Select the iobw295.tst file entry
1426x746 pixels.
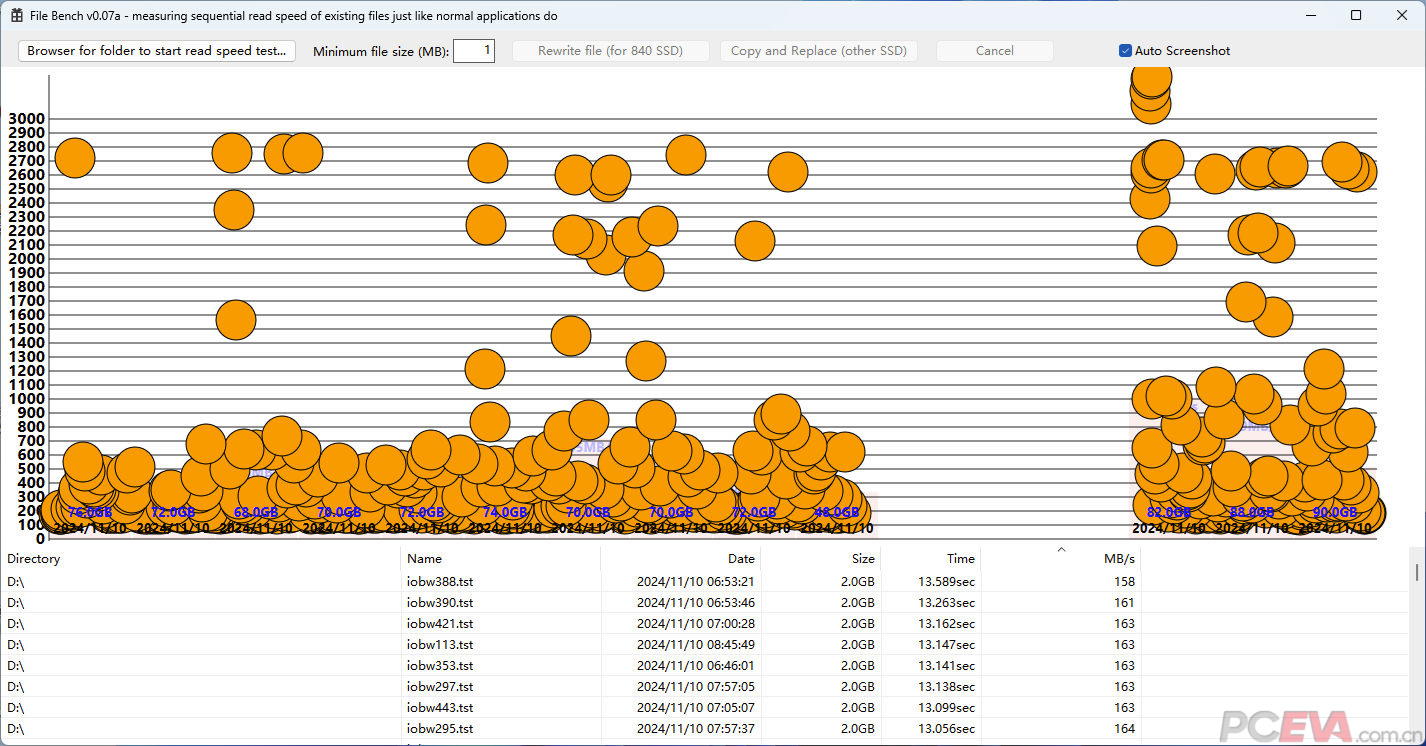[x=440, y=728]
